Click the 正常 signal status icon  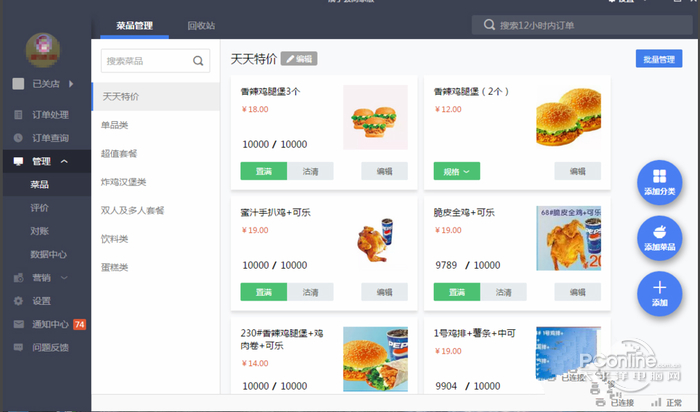pos(656,402)
